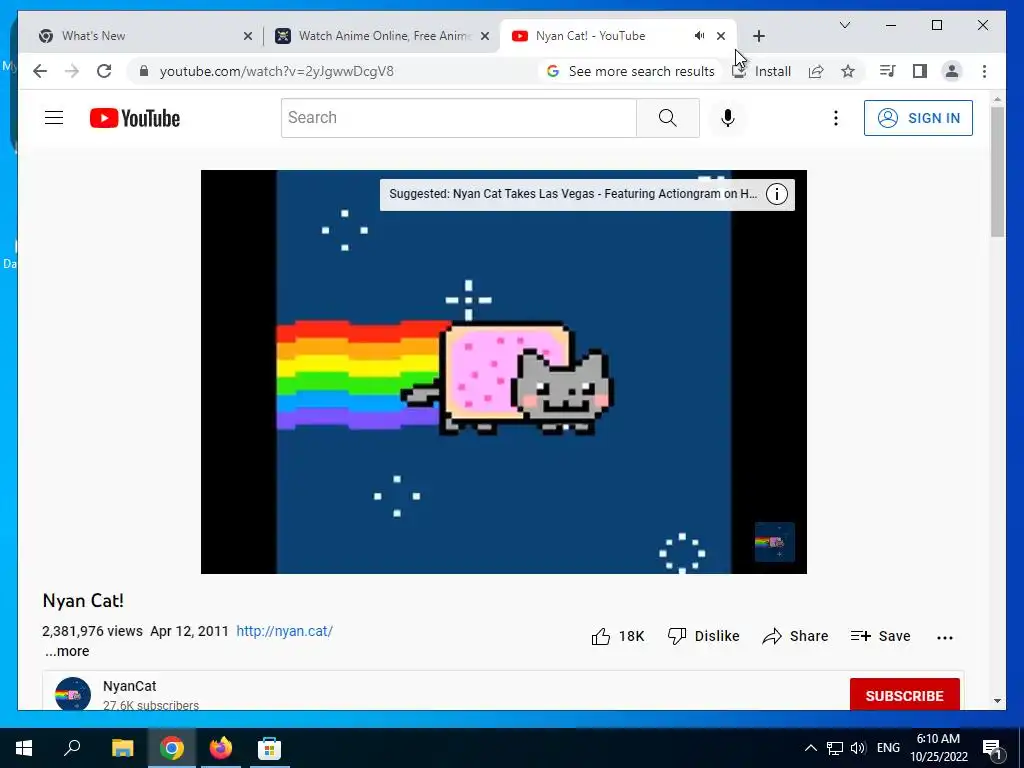Click the search magnifier button

tap(667, 118)
